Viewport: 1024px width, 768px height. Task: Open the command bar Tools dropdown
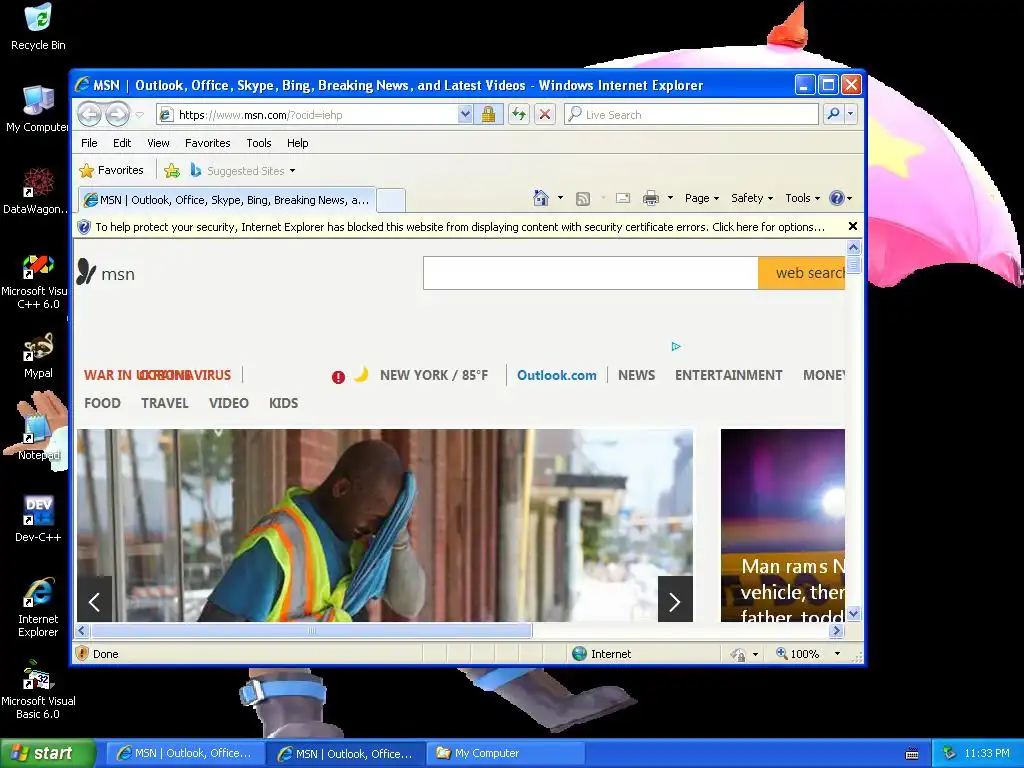click(x=802, y=198)
